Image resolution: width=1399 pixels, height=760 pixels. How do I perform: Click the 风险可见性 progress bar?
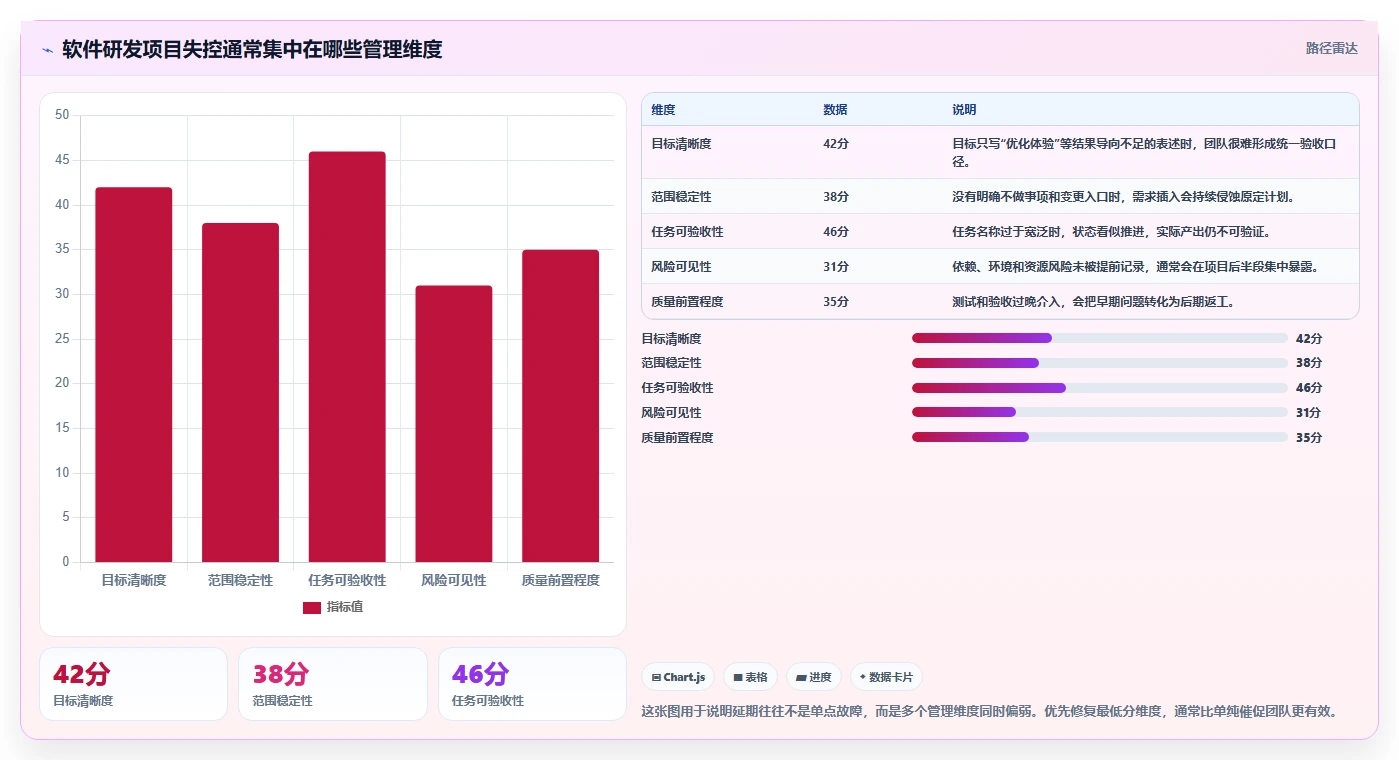pyautogui.click(x=1100, y=412)
